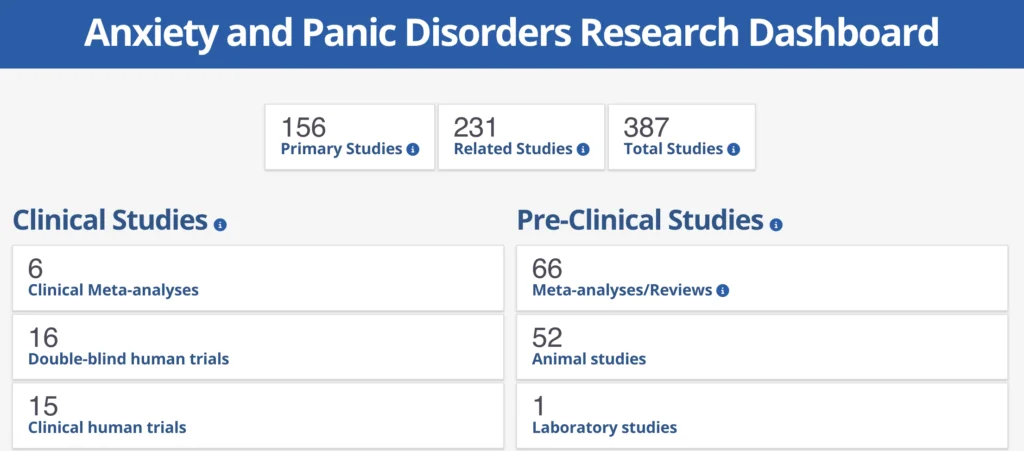Select the Clinical Studies section heading

point(110,220)
